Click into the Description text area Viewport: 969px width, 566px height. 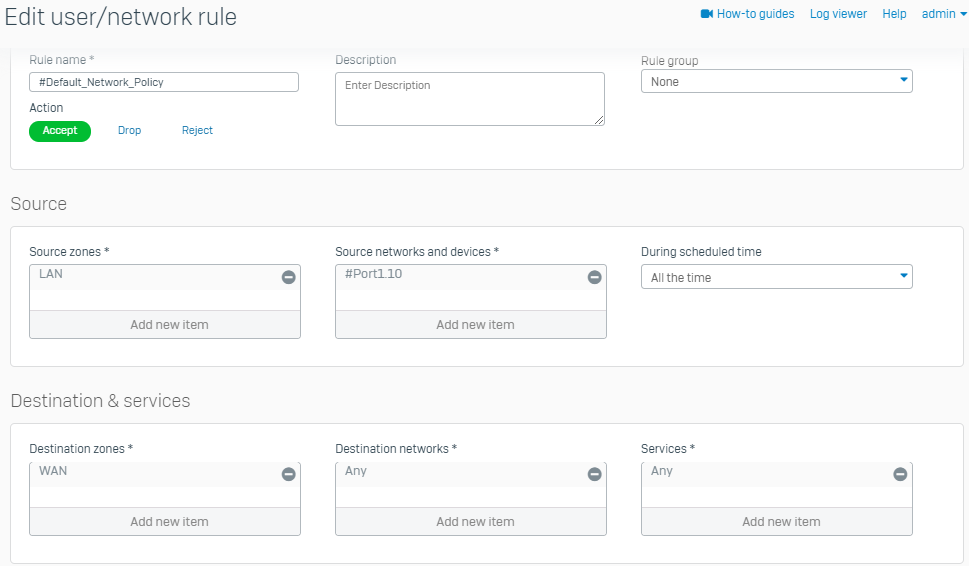[x=470, y=99]
